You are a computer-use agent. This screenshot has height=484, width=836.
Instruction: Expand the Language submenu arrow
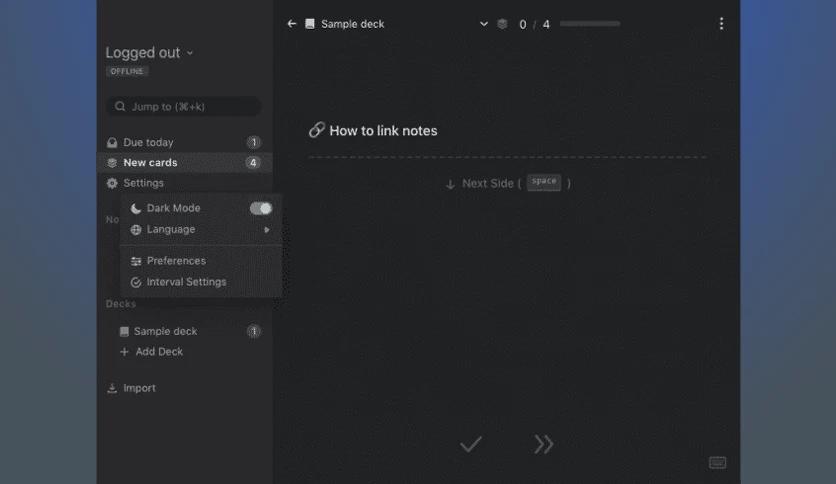click(x=267, y=230)
